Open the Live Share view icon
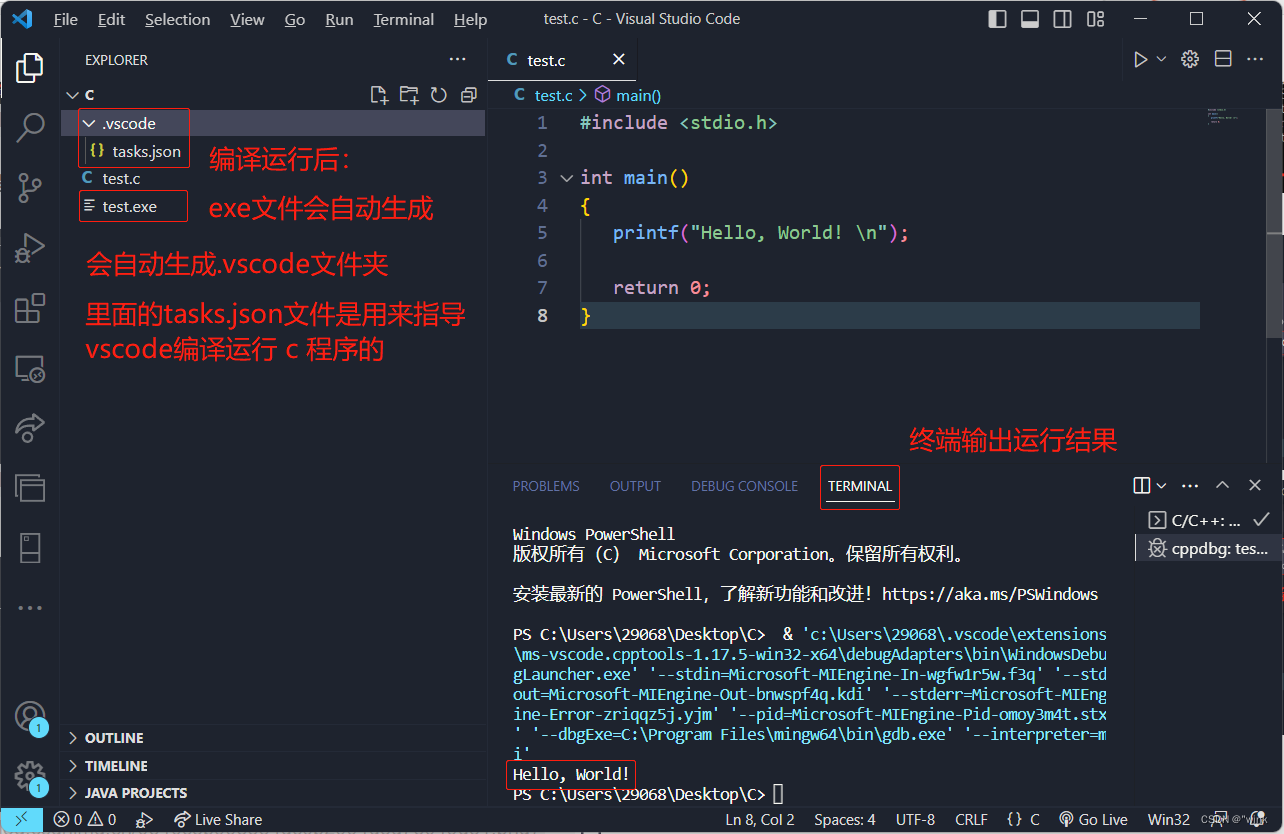 click(30, 427)
